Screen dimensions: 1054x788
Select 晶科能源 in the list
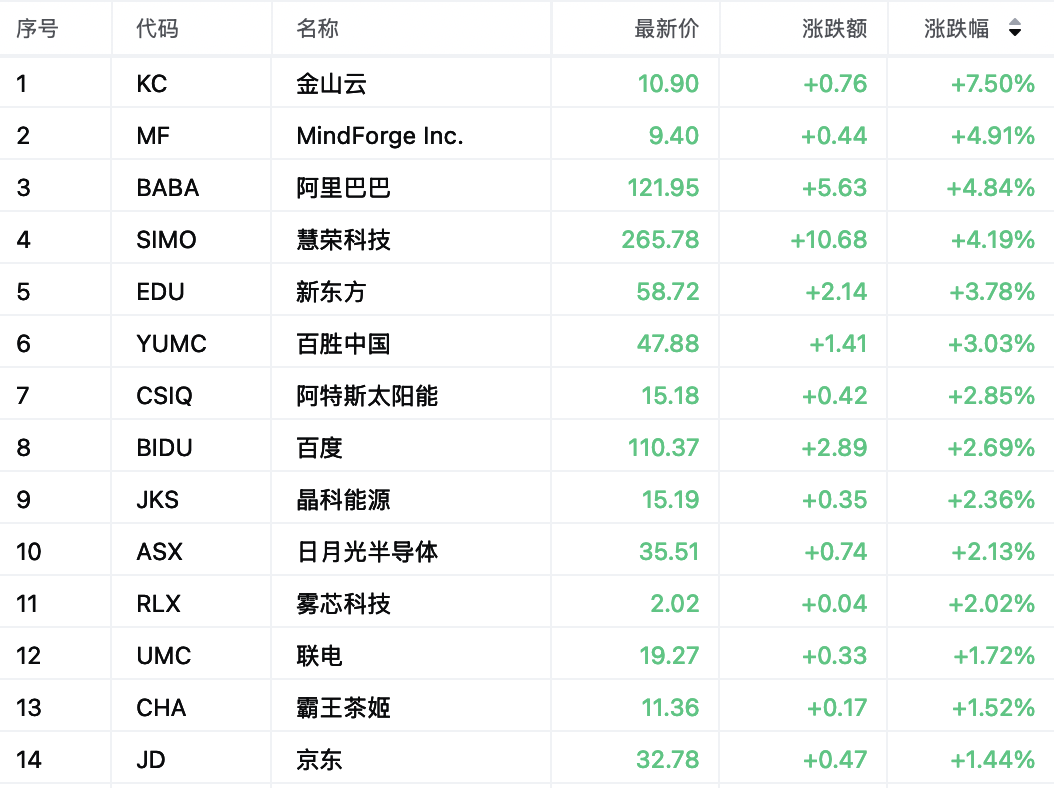click(x=343, y=500)
